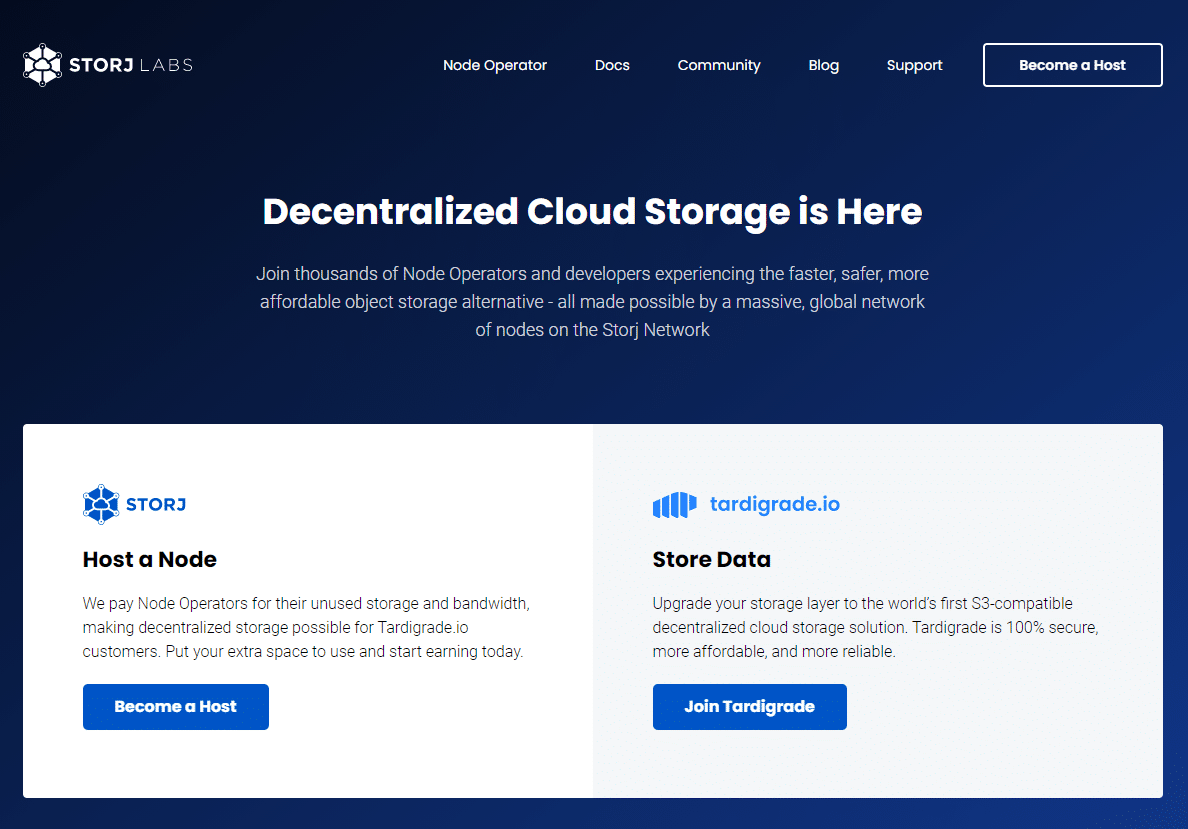This screenshot has width=1188, height=829.
Task: Click the STORJ LABS wordmark in header
Action: click(x=130, y=65)
